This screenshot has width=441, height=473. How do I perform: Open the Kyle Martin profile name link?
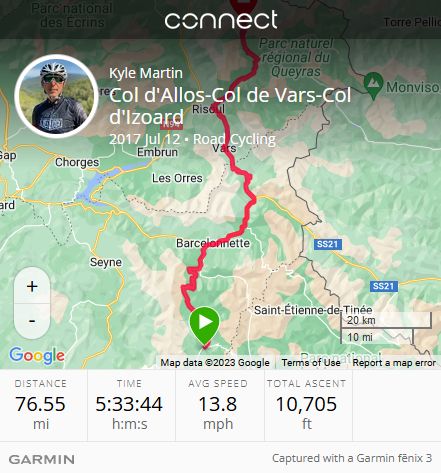pyautogui.click(x=146, y=73)
